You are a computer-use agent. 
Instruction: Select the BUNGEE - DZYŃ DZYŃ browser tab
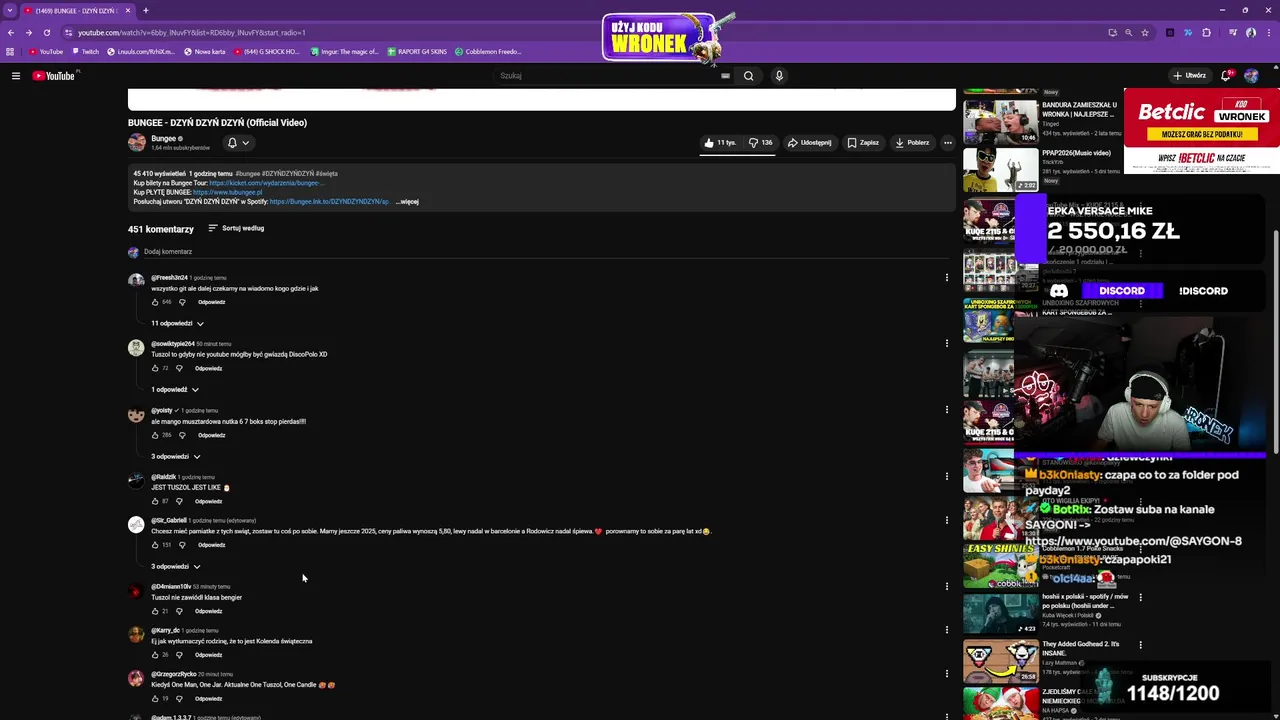pos(77,10)
